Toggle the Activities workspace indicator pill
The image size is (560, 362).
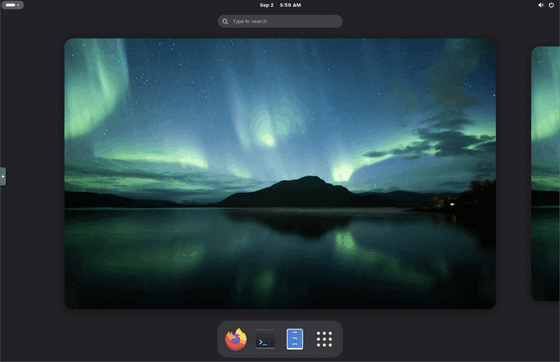[12, 5]
